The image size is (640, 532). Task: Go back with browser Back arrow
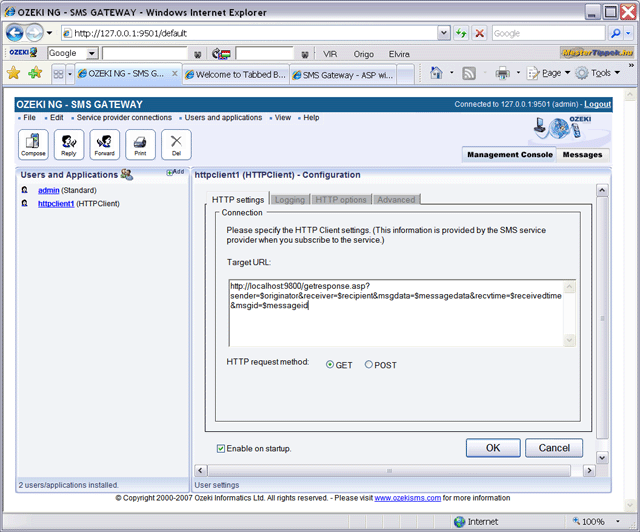pyautogui.click(x=15, y=33)
